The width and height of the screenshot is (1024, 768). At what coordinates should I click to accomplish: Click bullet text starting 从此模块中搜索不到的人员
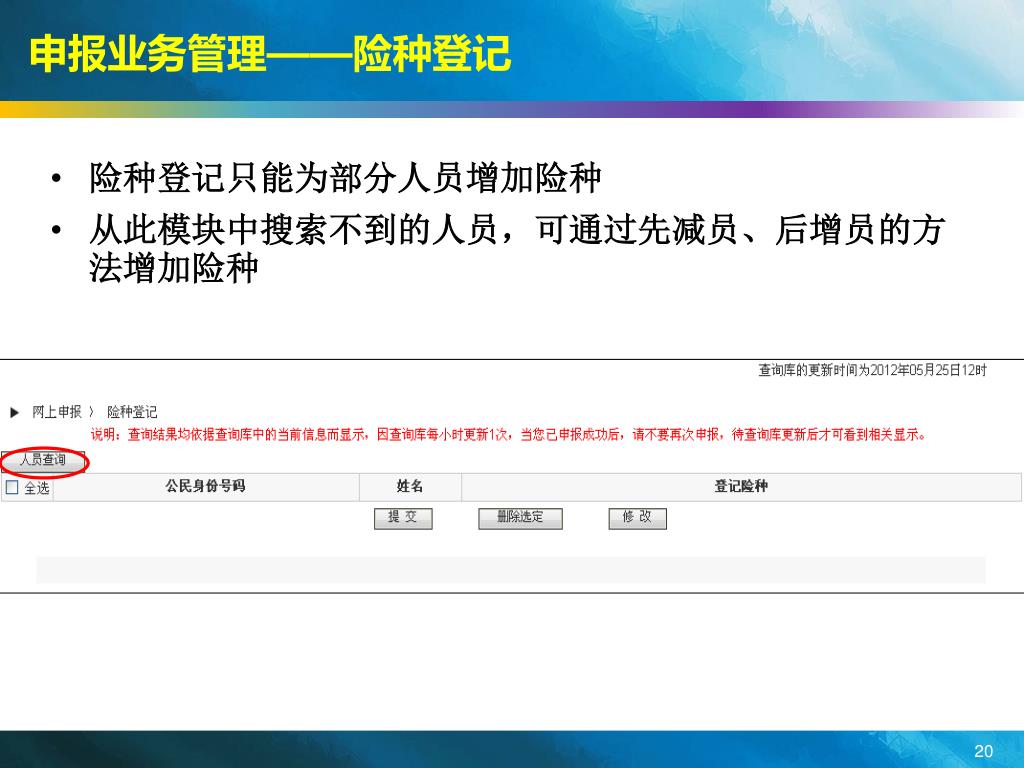point(517,249)
